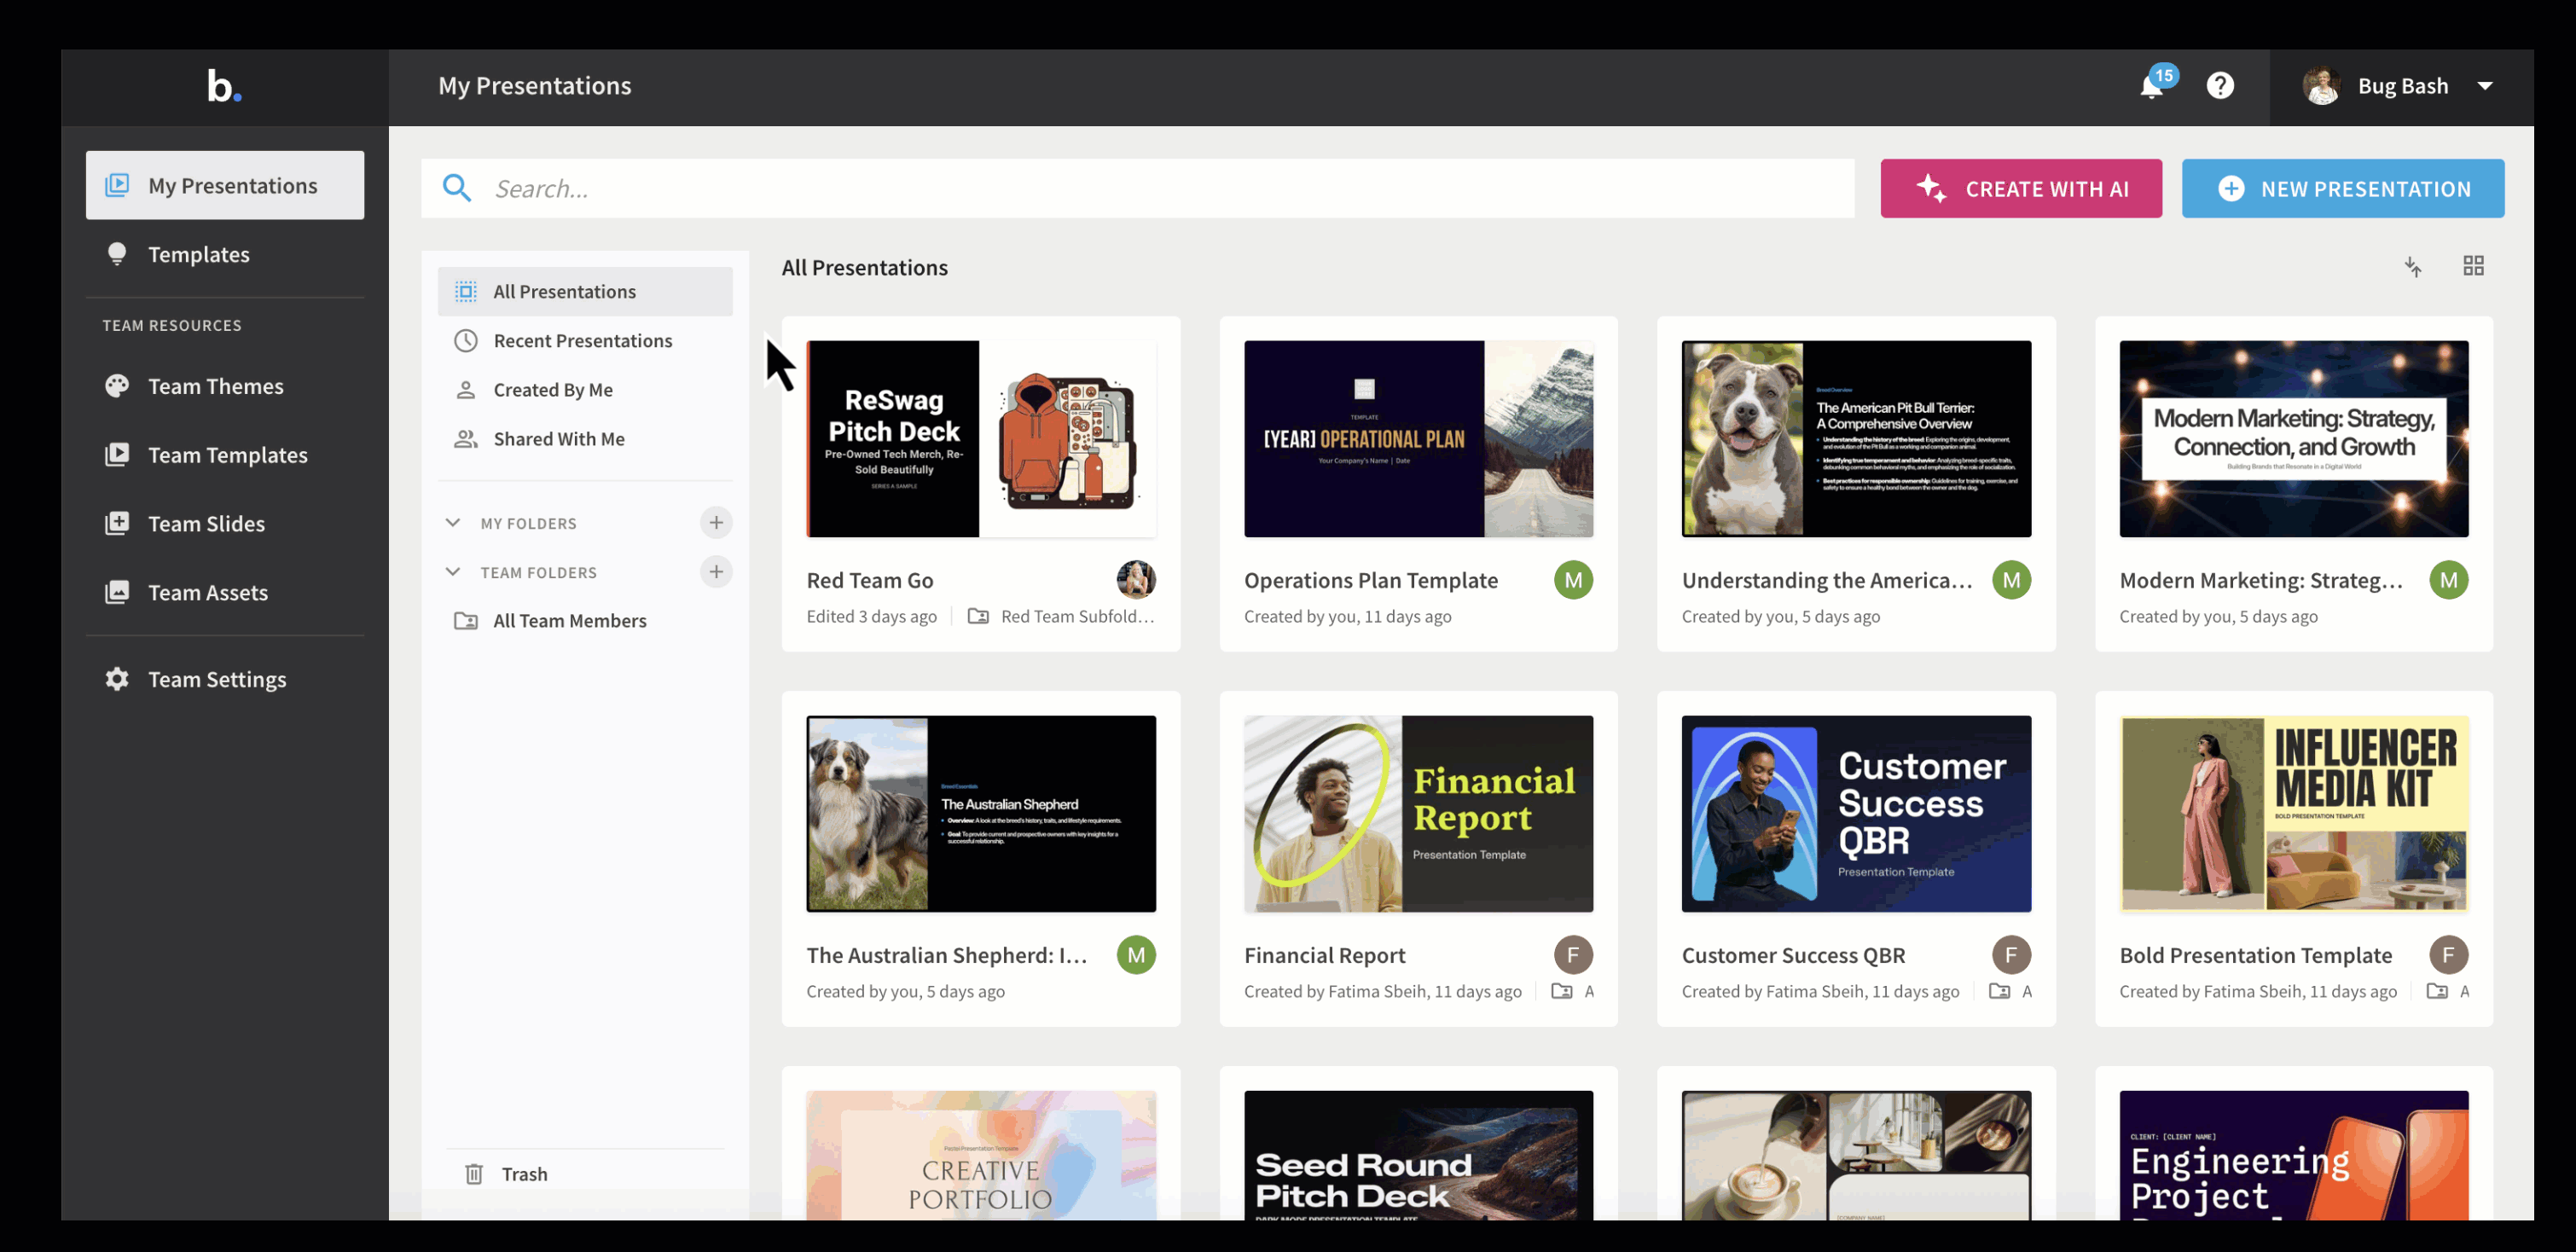Click the Team Slides icon

tap(117, 523)
